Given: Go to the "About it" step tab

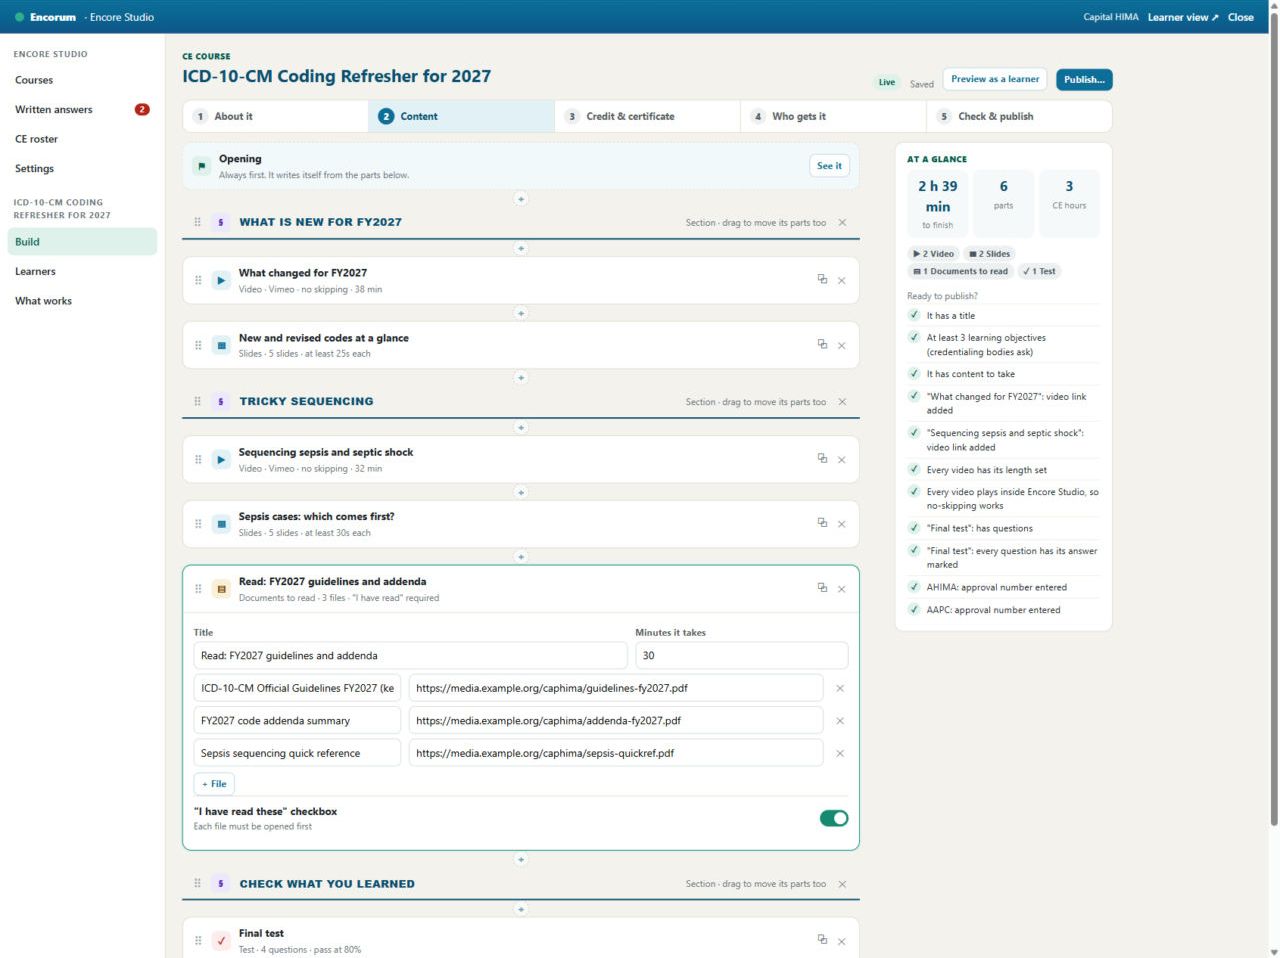Looking at the screenshot, I should tap(276, 116).
